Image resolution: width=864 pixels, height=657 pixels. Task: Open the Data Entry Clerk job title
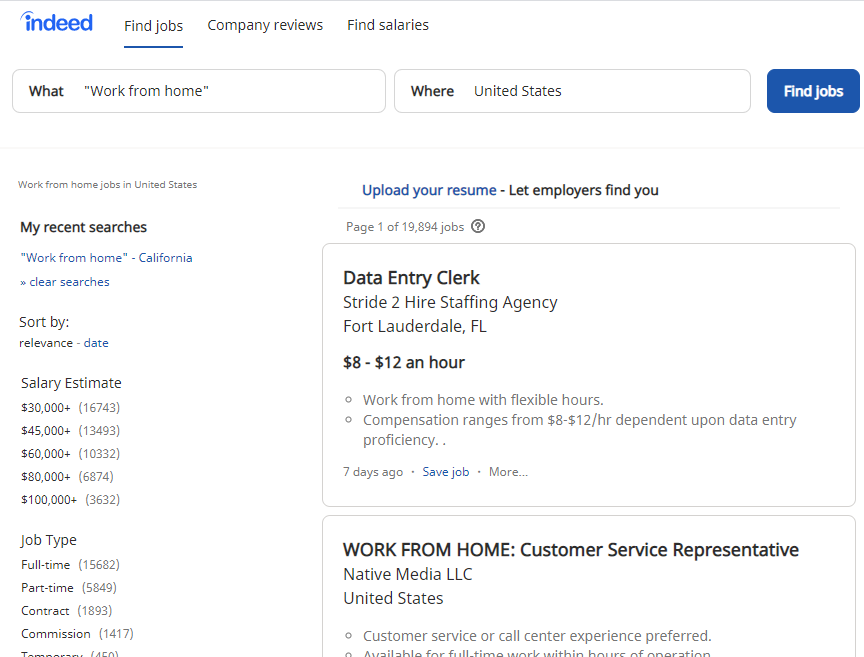(411, 278)
